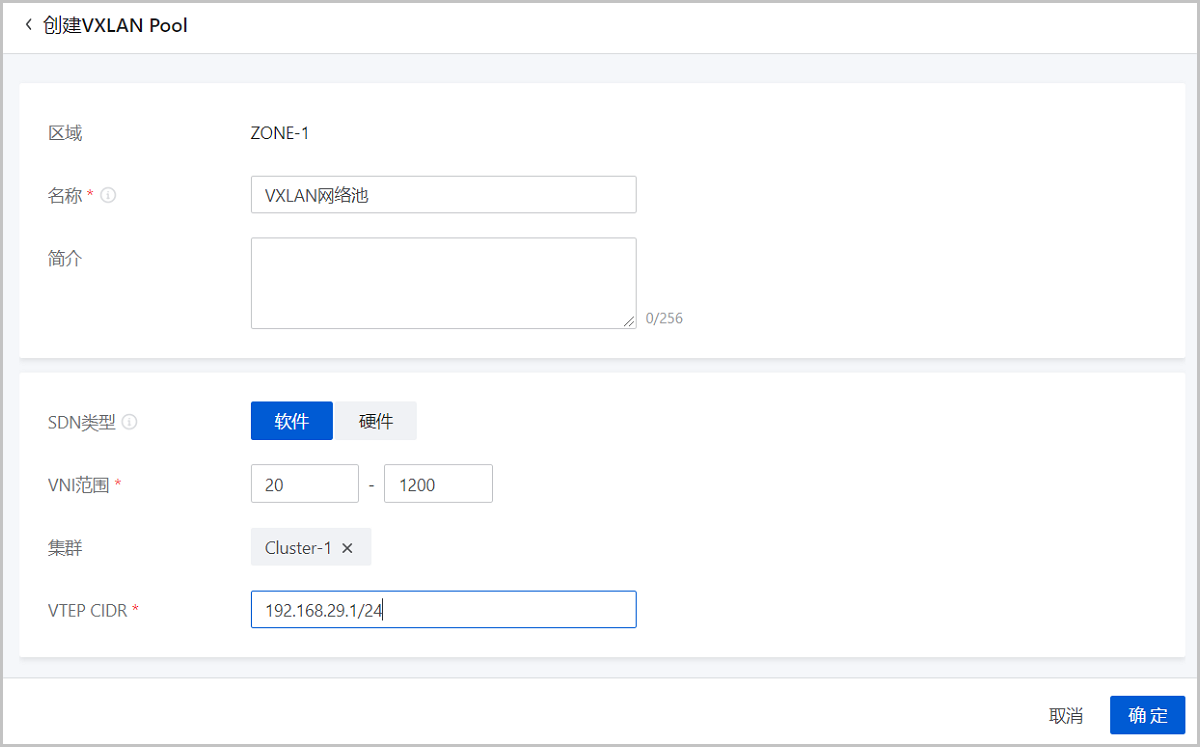Screen dimensions: 1200x747
Task: Select the 软件 SDN type option
Action: (x=291, y=420)
